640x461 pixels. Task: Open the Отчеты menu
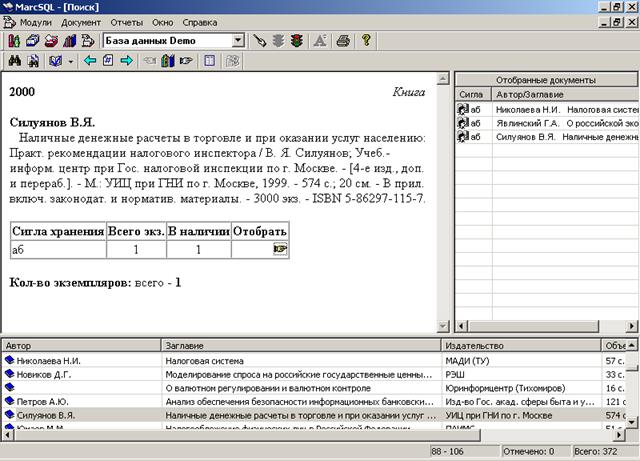(x=126, y=21)
